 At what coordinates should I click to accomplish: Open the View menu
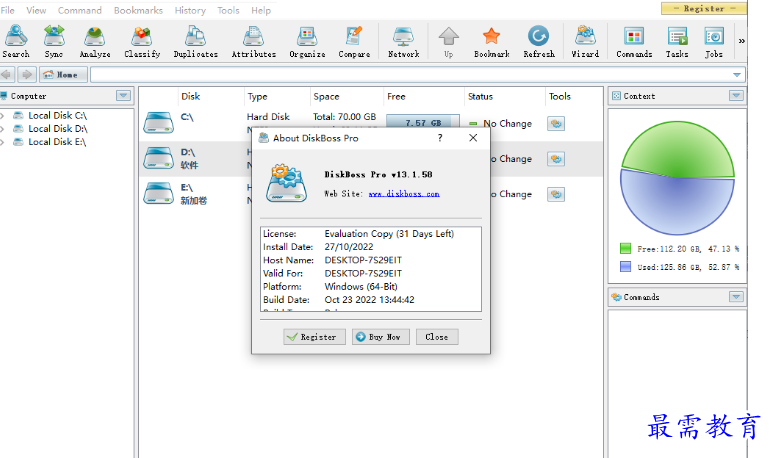pos(36,10)
